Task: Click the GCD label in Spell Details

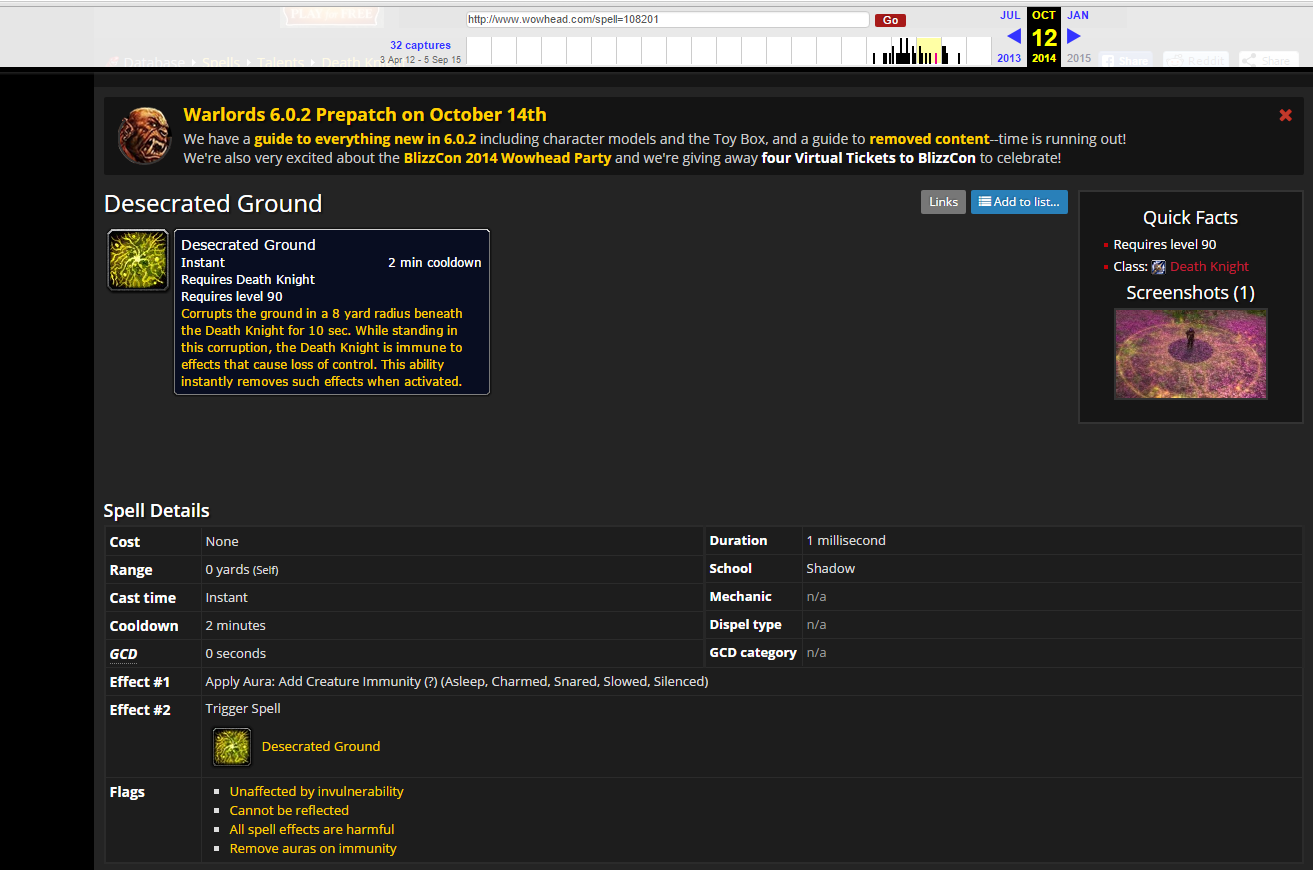Action: pos(124,654)
